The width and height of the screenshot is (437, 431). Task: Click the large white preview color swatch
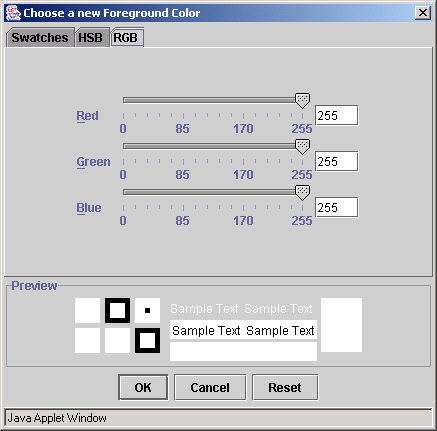point(341,325)
